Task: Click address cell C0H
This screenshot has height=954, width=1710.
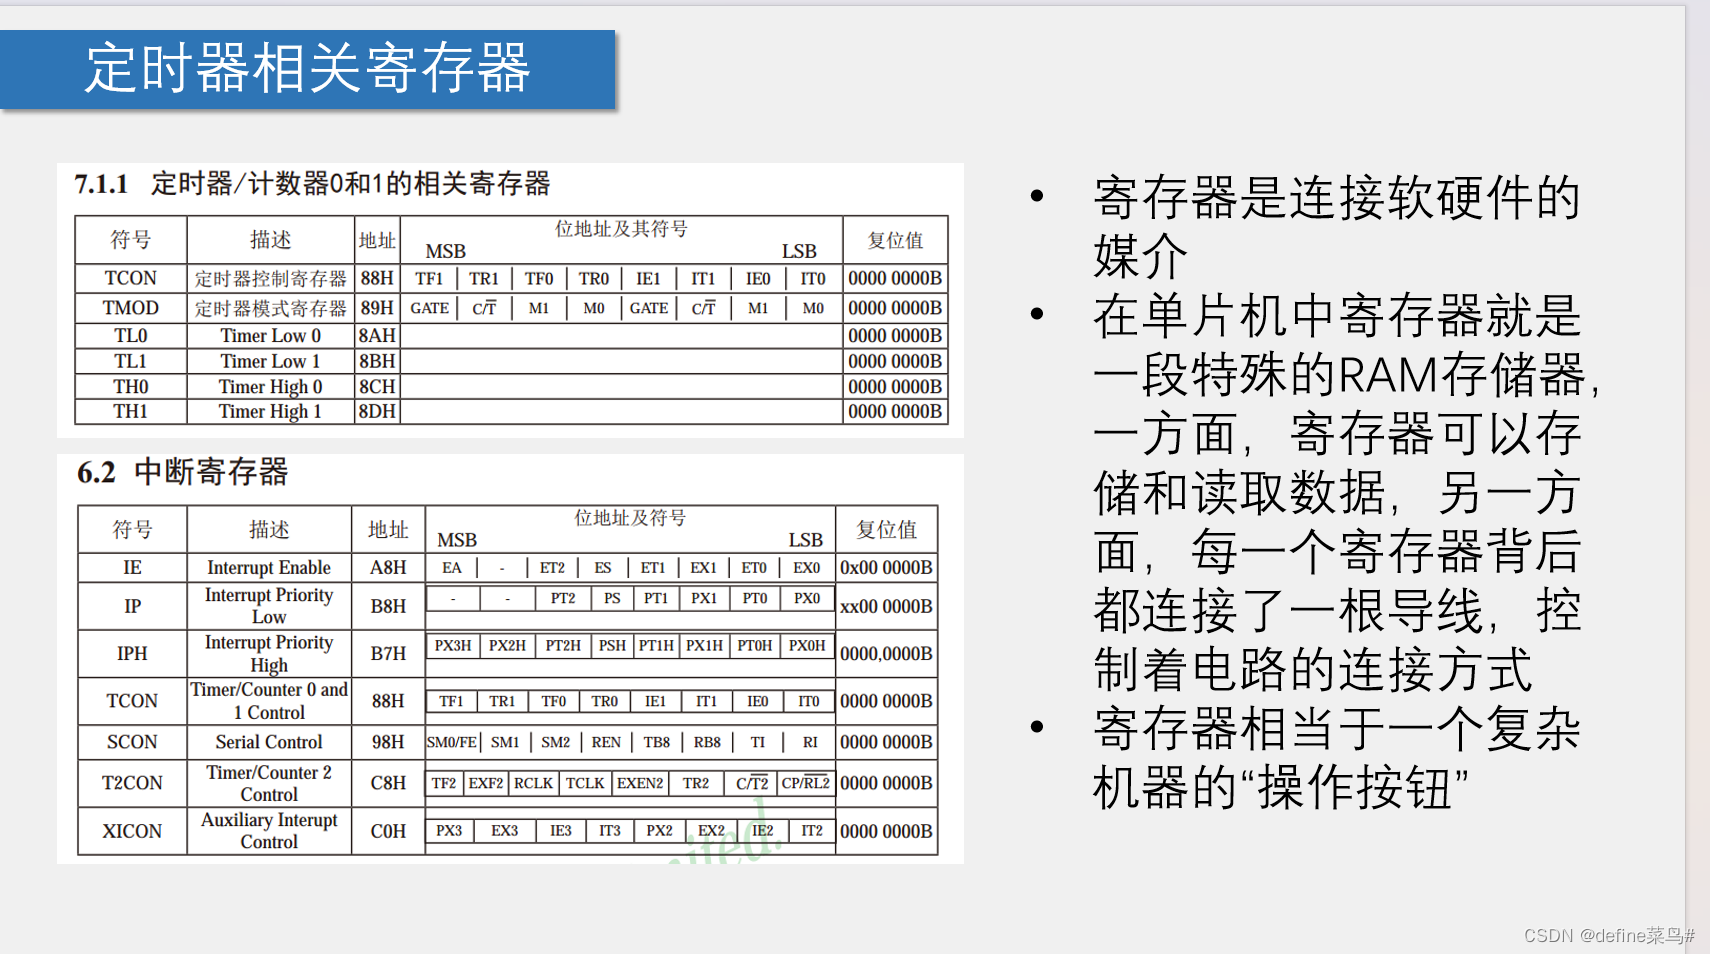Action: (388, 831)
